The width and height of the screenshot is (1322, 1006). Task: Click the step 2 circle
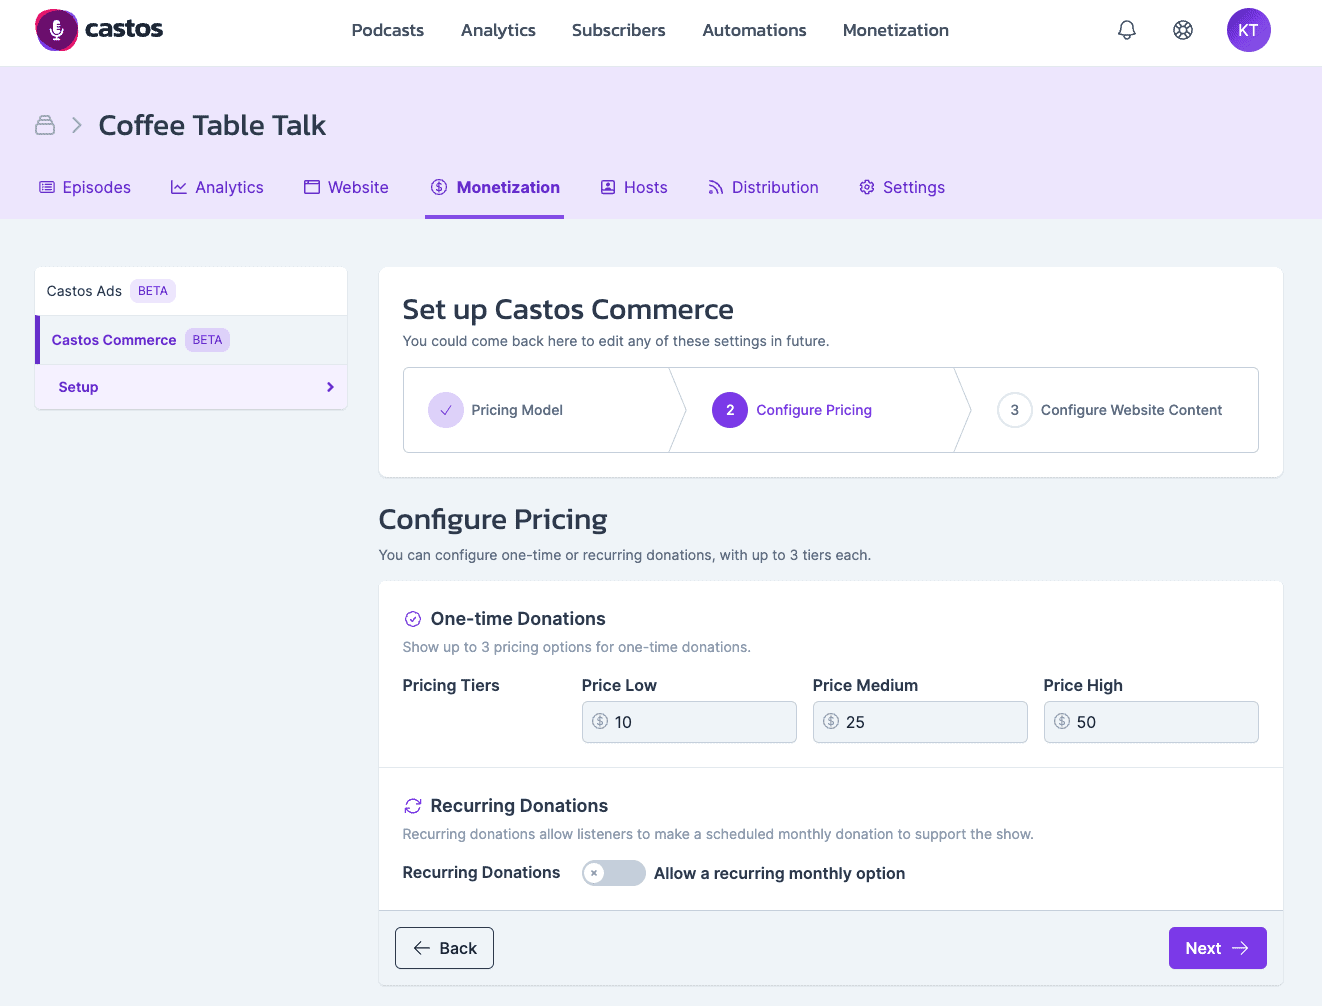pyautogui.click(x=730, y=410)
